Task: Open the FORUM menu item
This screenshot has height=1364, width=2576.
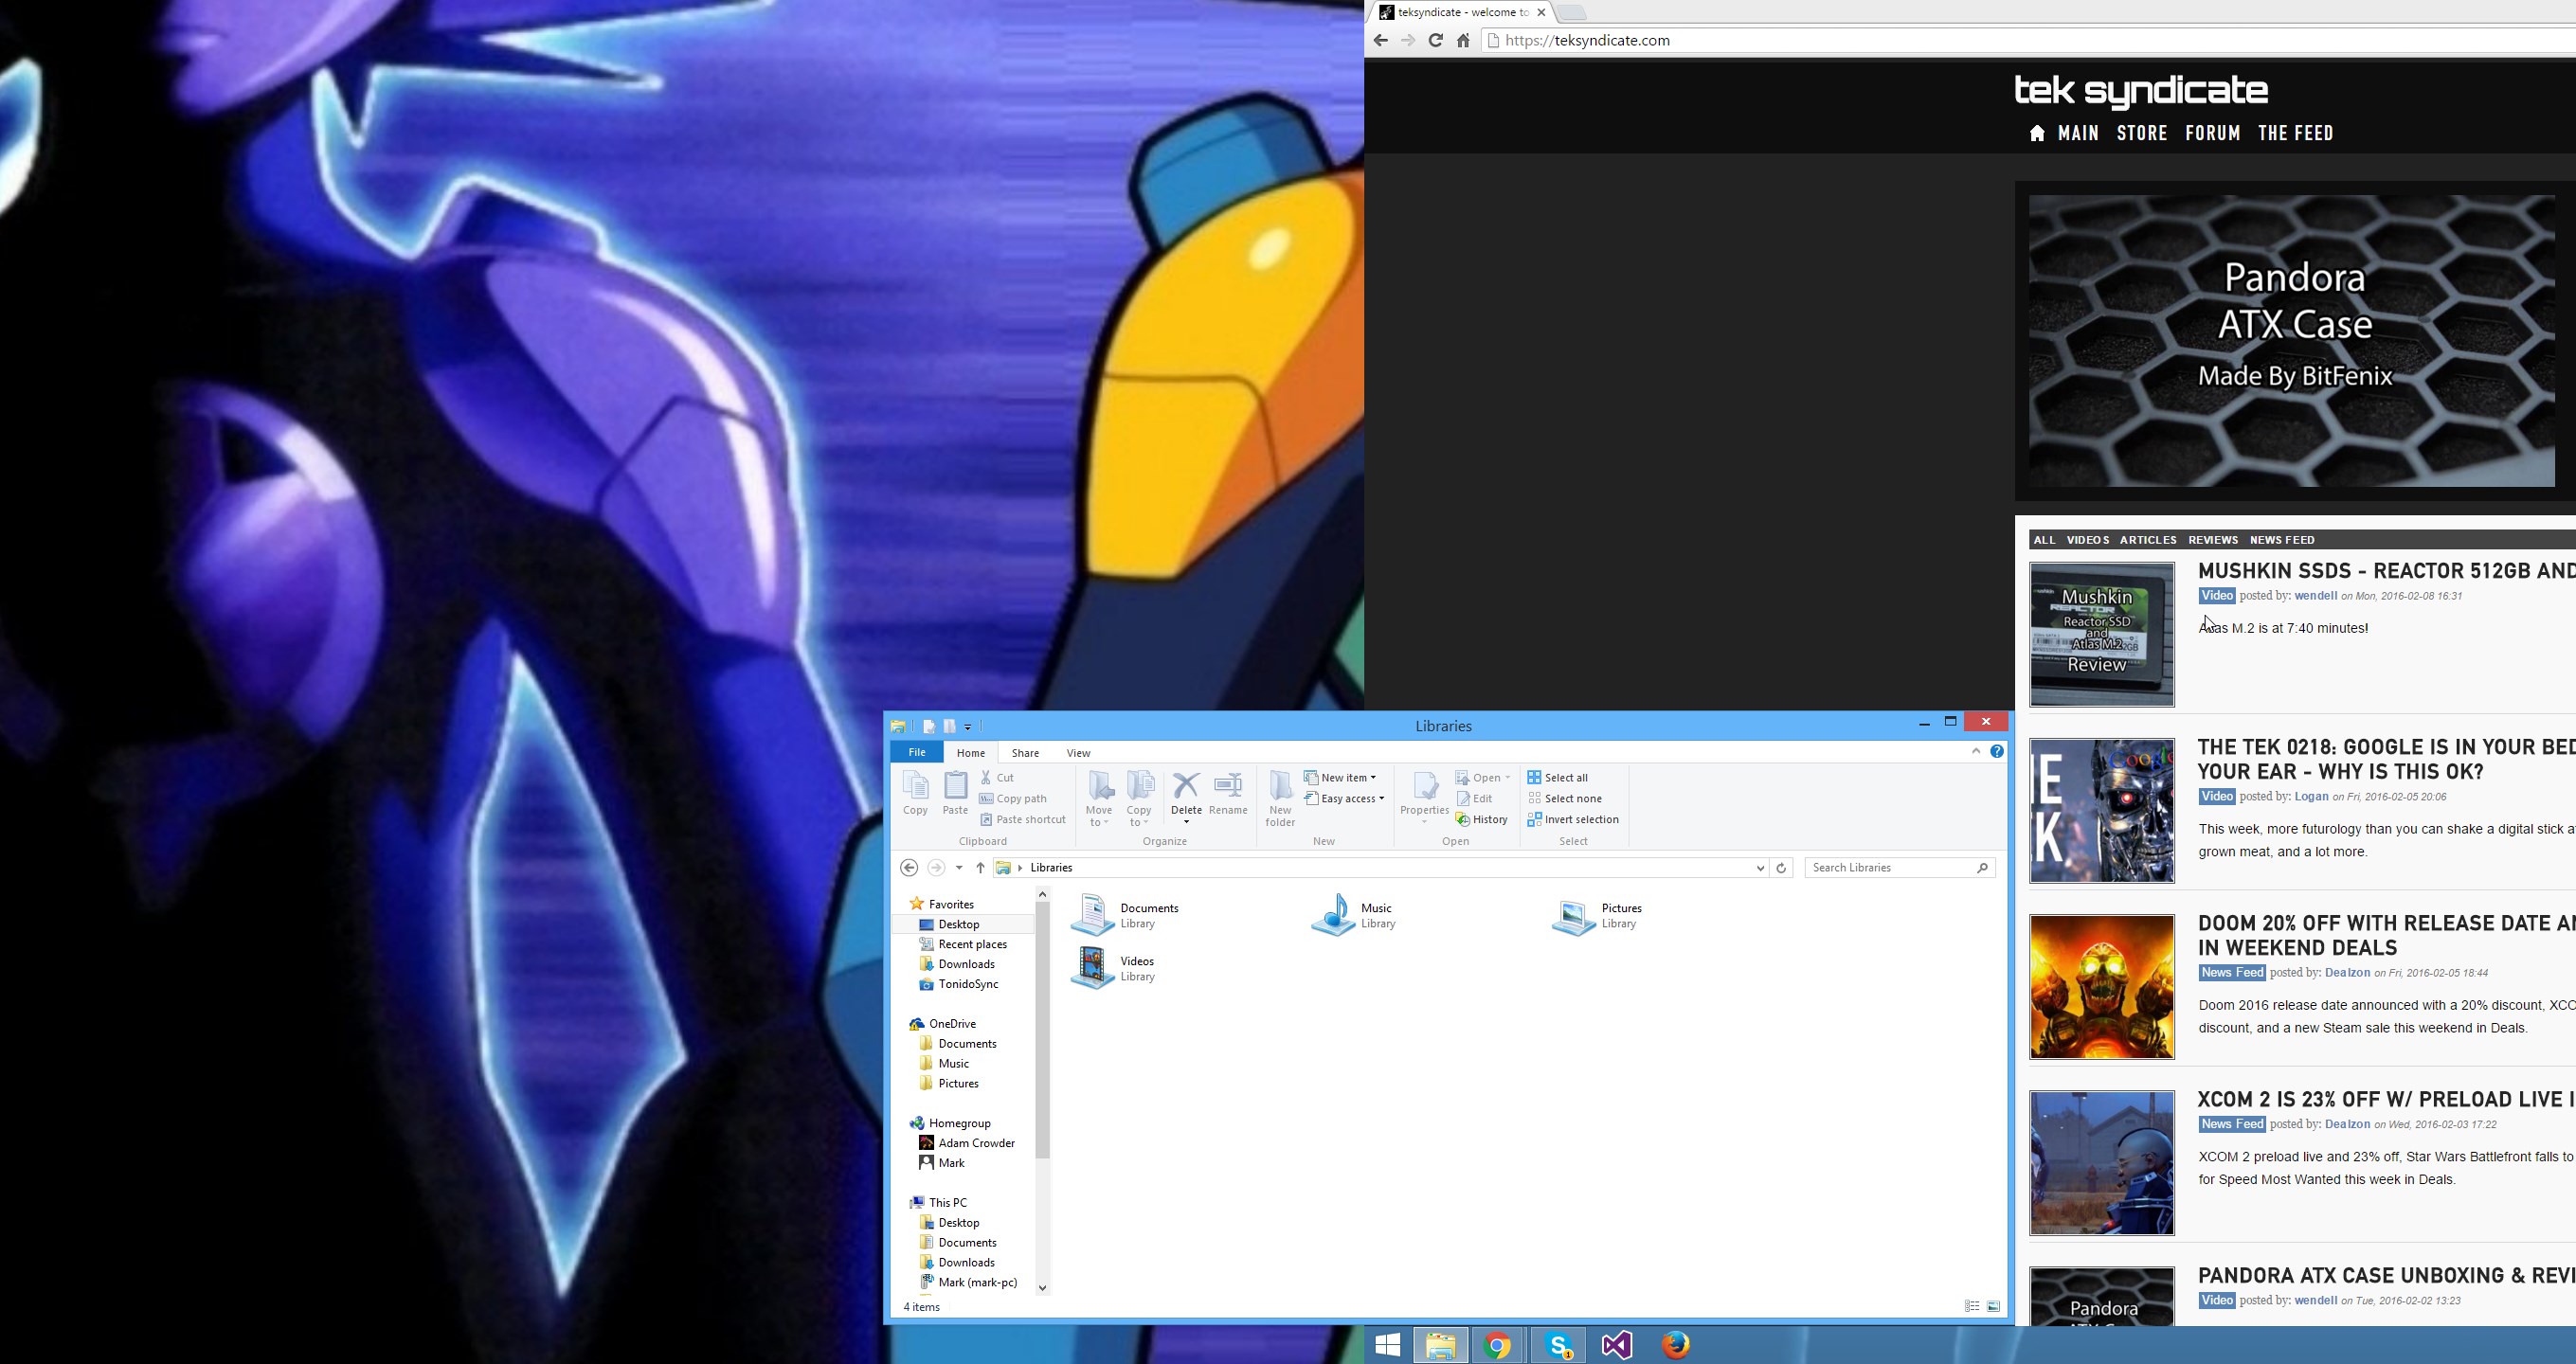Action: (x=2212, y=133)
